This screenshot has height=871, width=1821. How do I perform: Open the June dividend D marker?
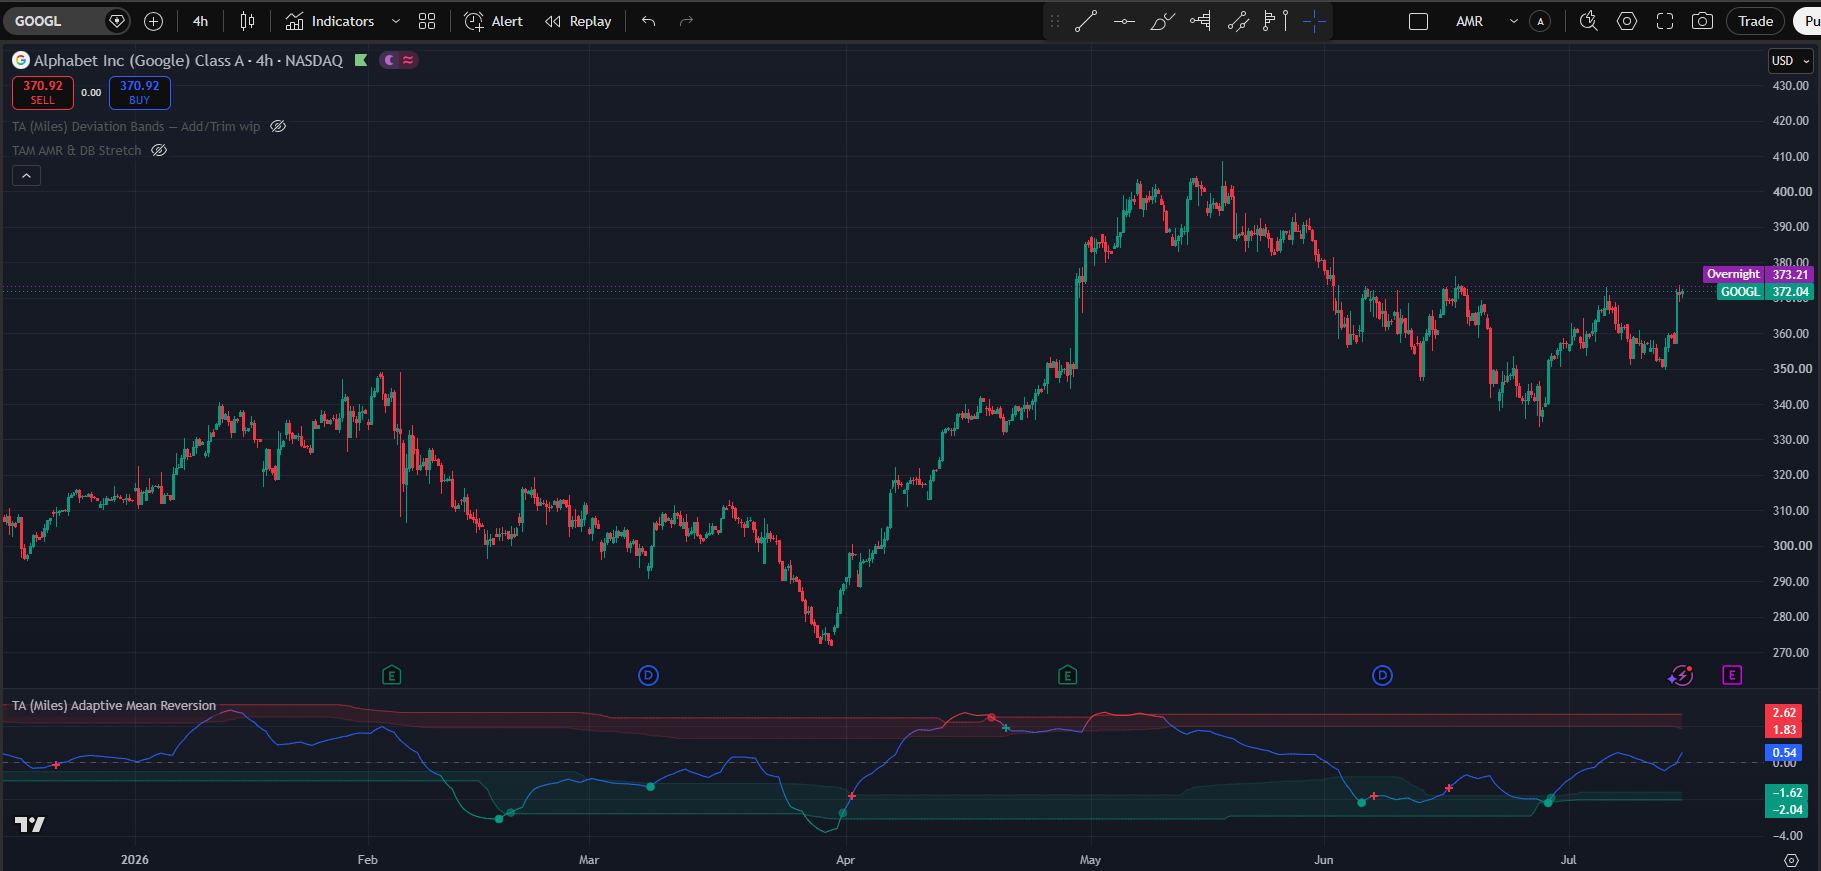click(x=1382, y=676)
